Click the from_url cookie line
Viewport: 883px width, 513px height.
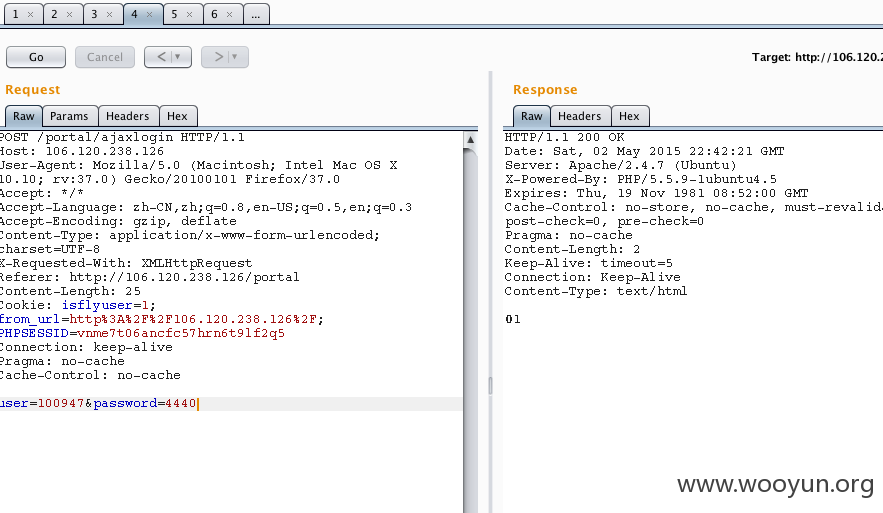coord(162,319)
